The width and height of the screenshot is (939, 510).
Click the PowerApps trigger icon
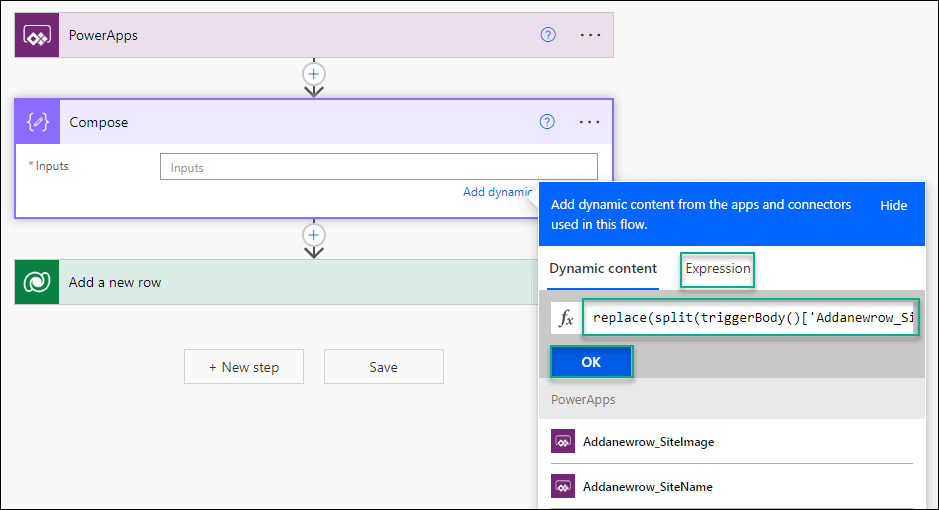(37, 35)
